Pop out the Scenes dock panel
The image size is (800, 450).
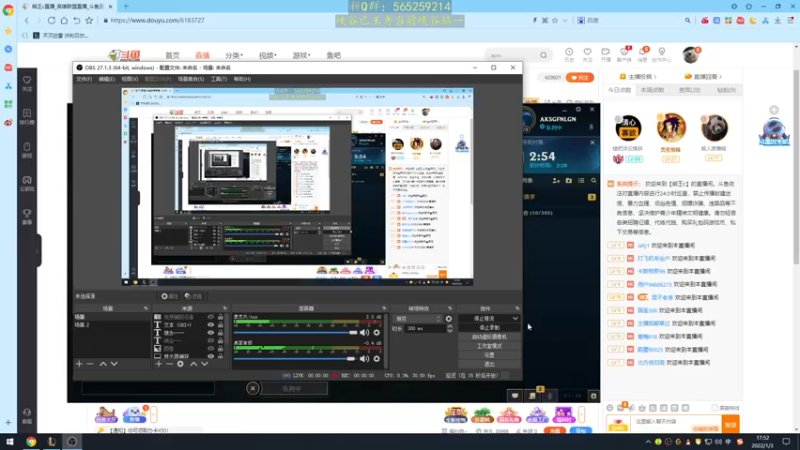146,308
